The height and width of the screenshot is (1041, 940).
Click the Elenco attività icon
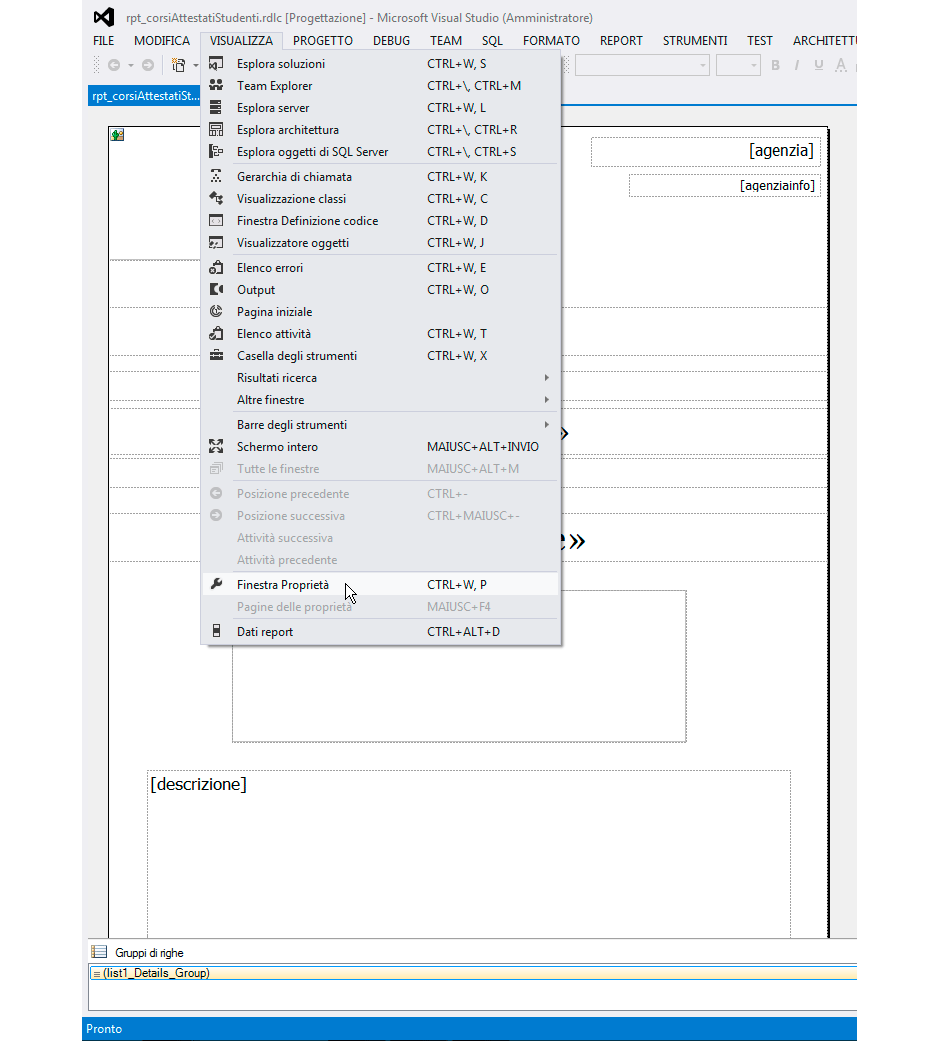(x=216, y=333)
